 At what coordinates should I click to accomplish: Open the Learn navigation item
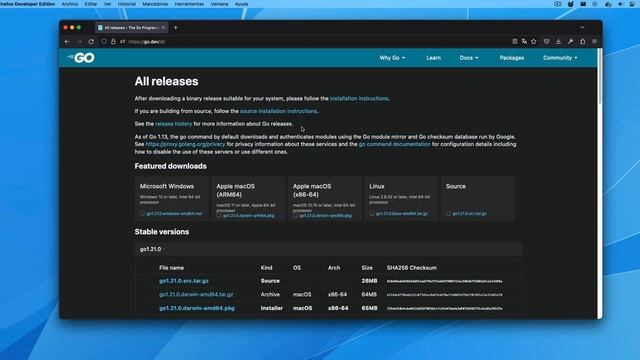click(433, 58)
